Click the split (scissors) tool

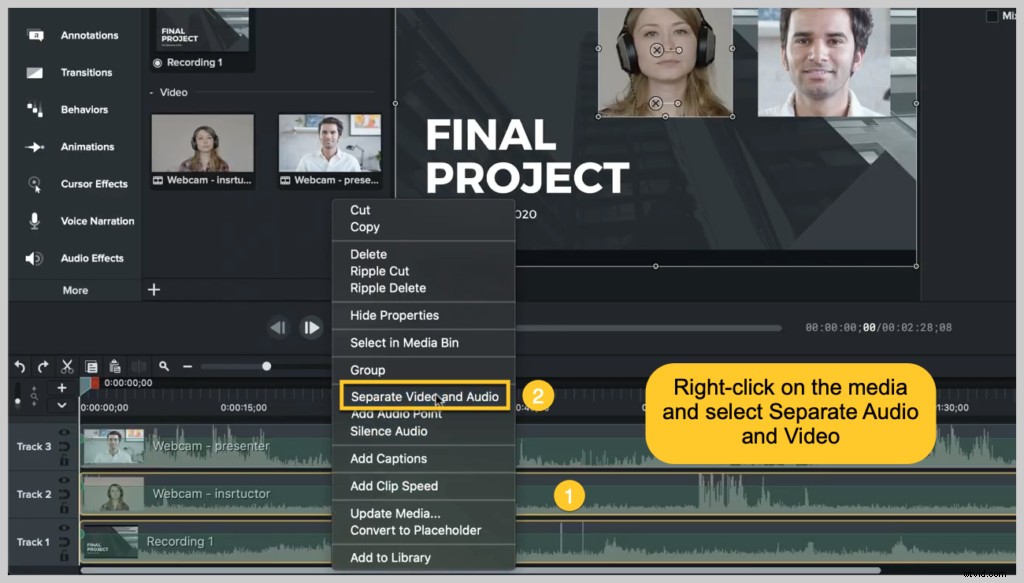tap(67, 366)
